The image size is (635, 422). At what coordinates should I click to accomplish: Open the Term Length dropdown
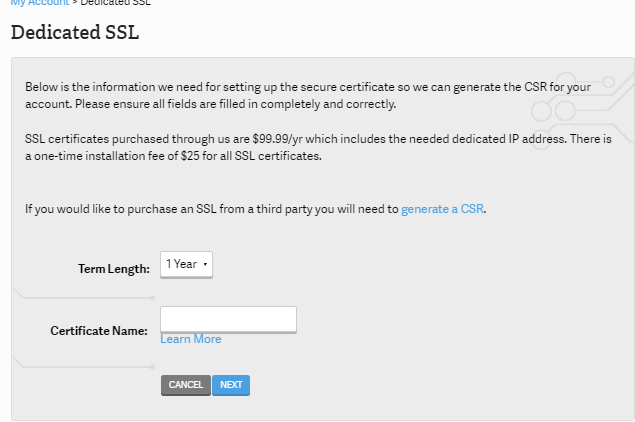(186, 265)
